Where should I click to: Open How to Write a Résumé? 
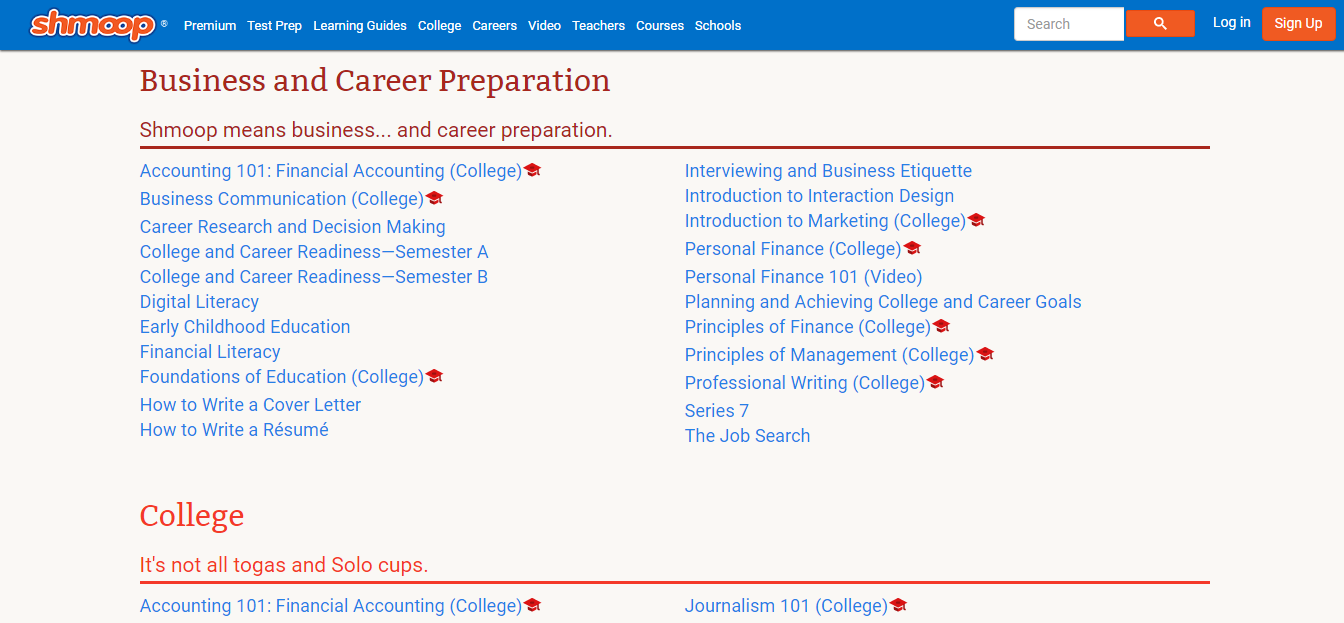(234, 430)
